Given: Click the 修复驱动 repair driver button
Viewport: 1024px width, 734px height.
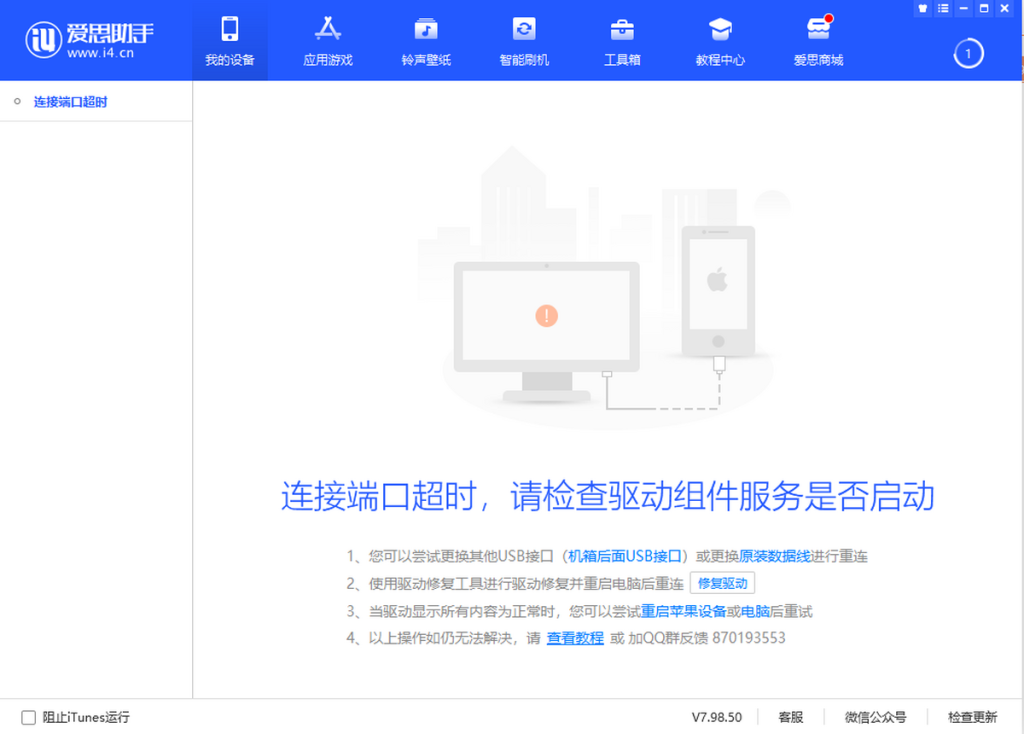Looking at the screenshot, I should tap(722, 583).
